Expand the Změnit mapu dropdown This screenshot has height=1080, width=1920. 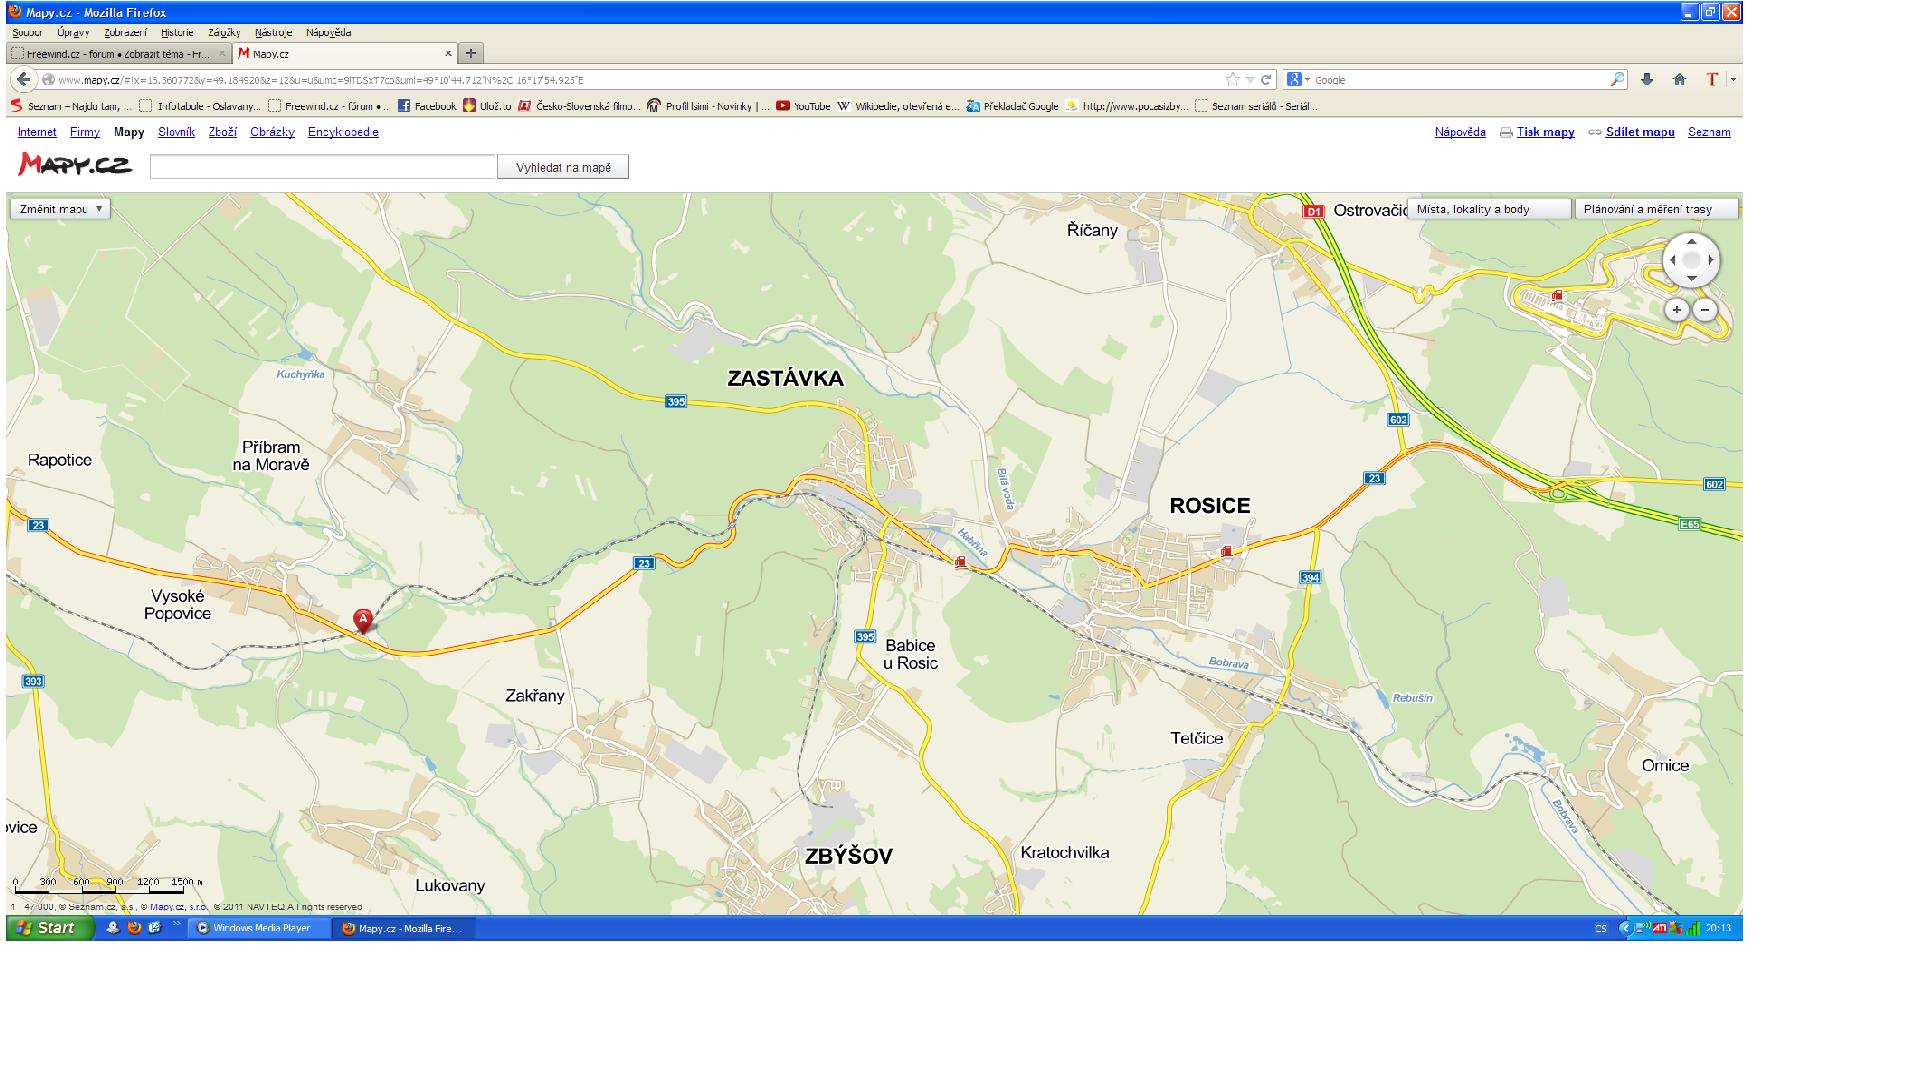(x=60, y=209)
